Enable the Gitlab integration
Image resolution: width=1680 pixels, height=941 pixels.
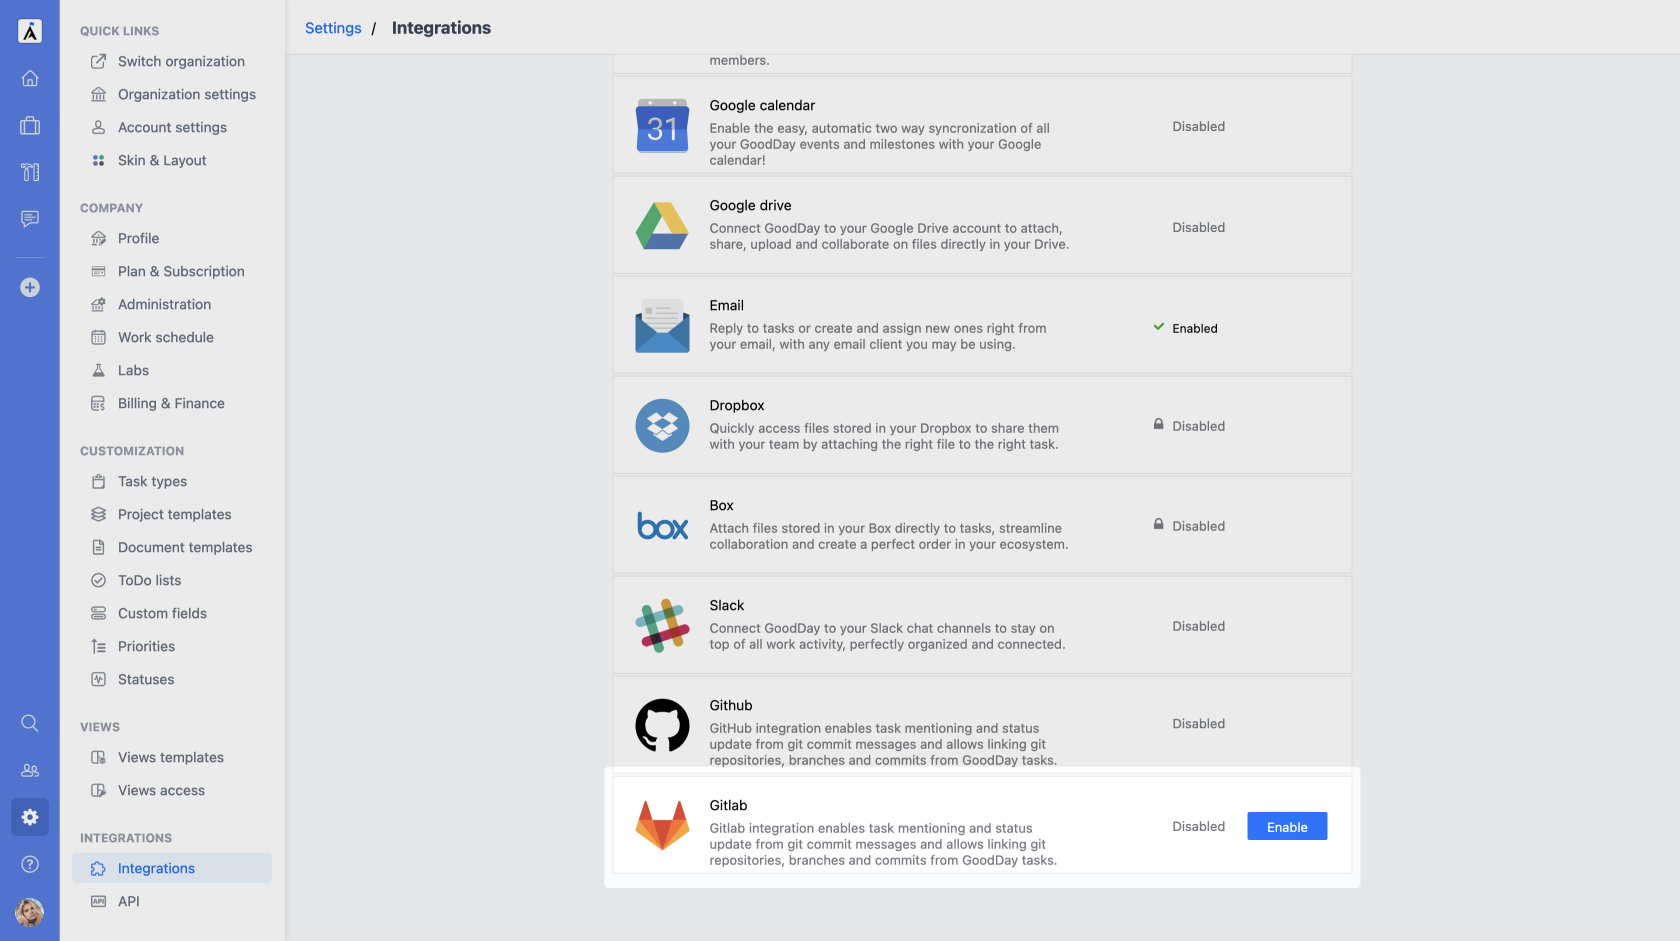[x=1287, y=826]
